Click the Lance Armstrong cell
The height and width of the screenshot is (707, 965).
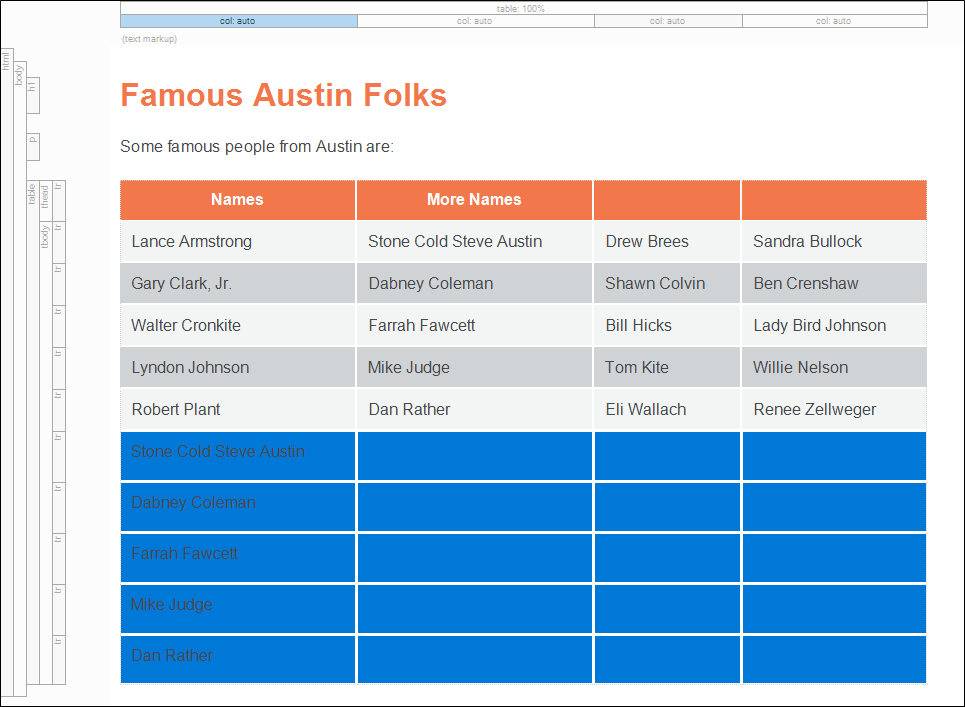pos(238,241)
